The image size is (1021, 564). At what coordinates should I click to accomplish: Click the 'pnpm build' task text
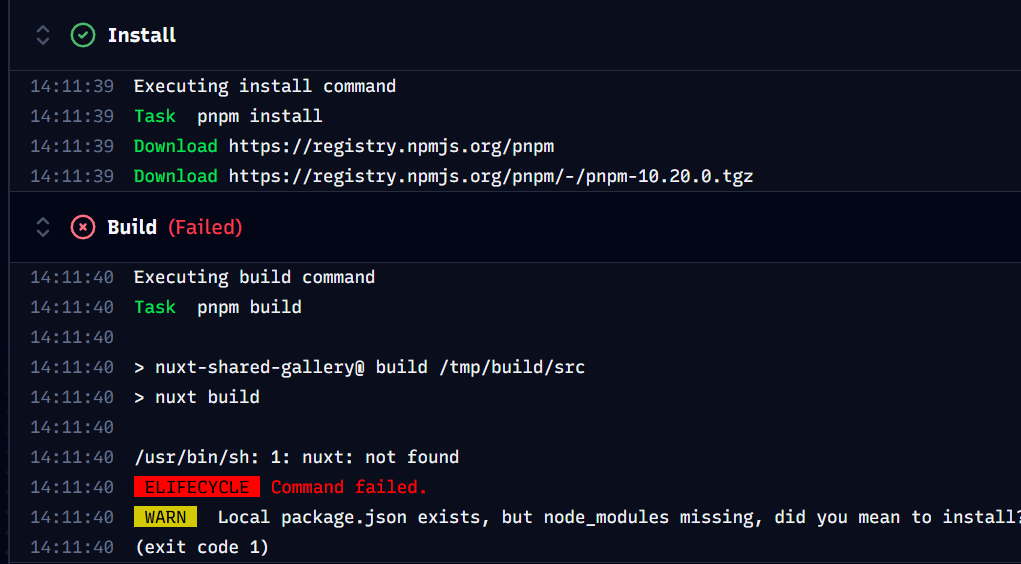click(249, 307)
